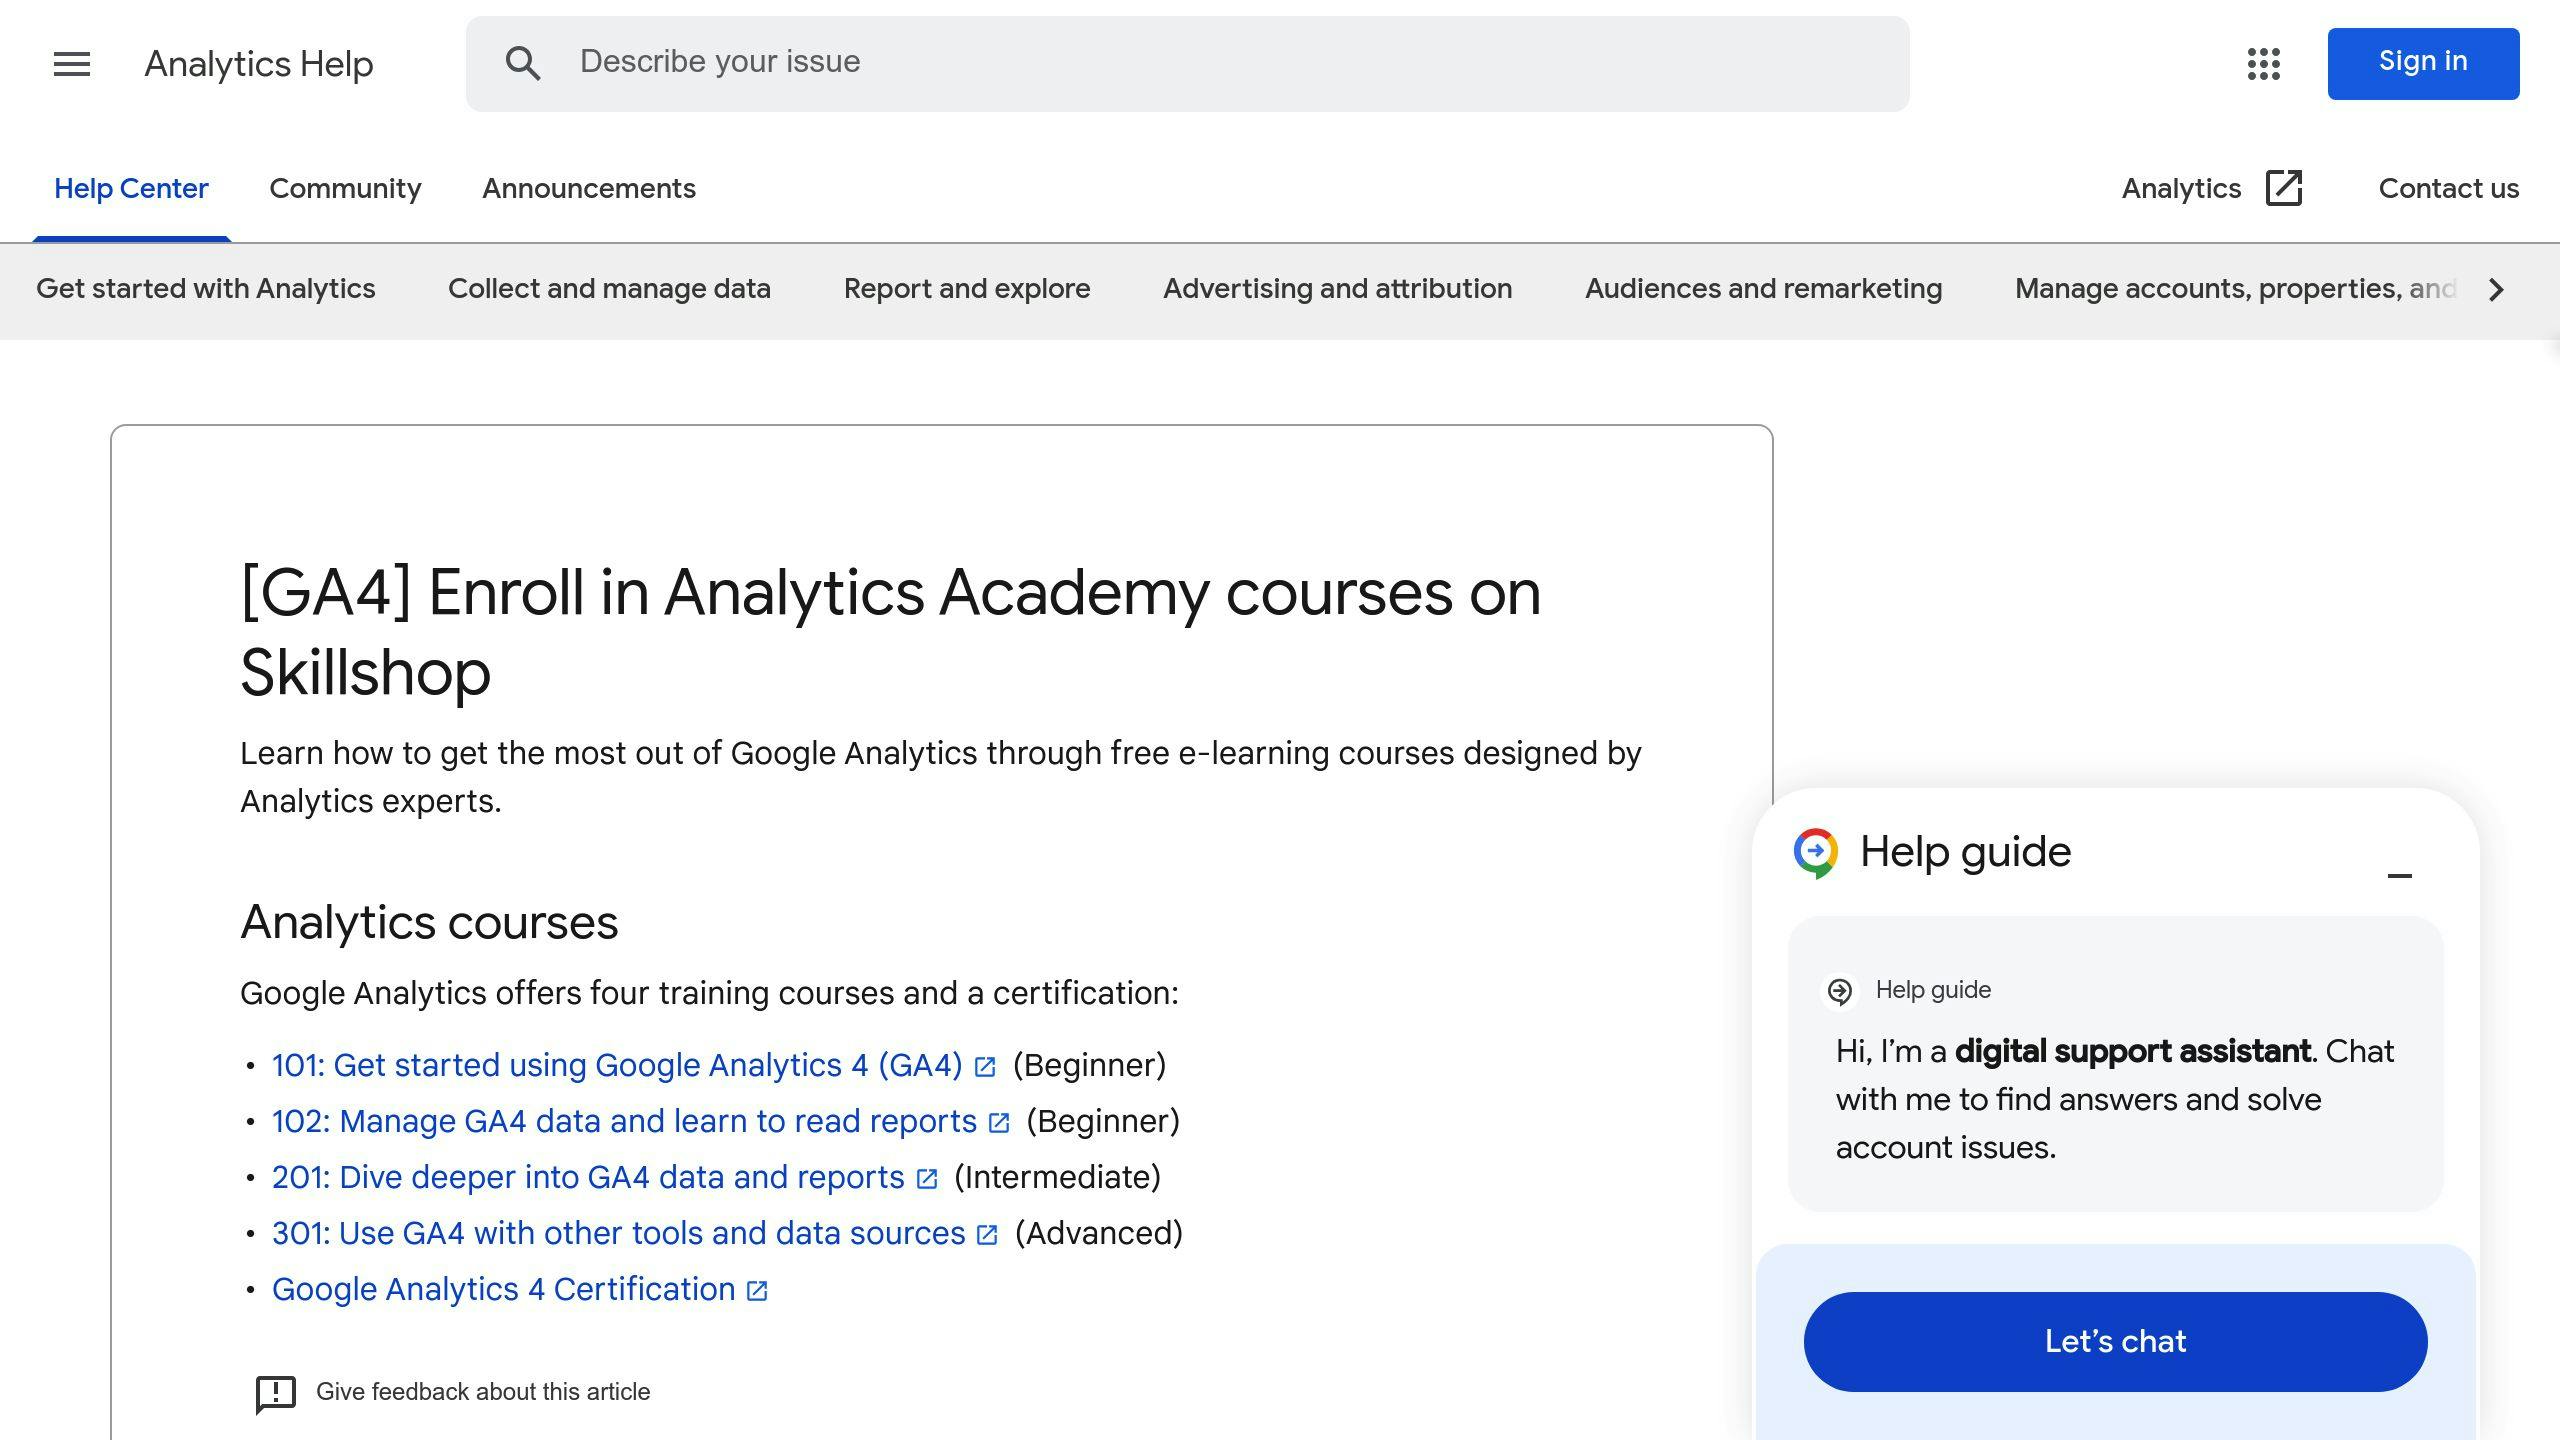Open Collect and manage data category
This screenshot has width=2560, height=1440.
coord(609,289)
